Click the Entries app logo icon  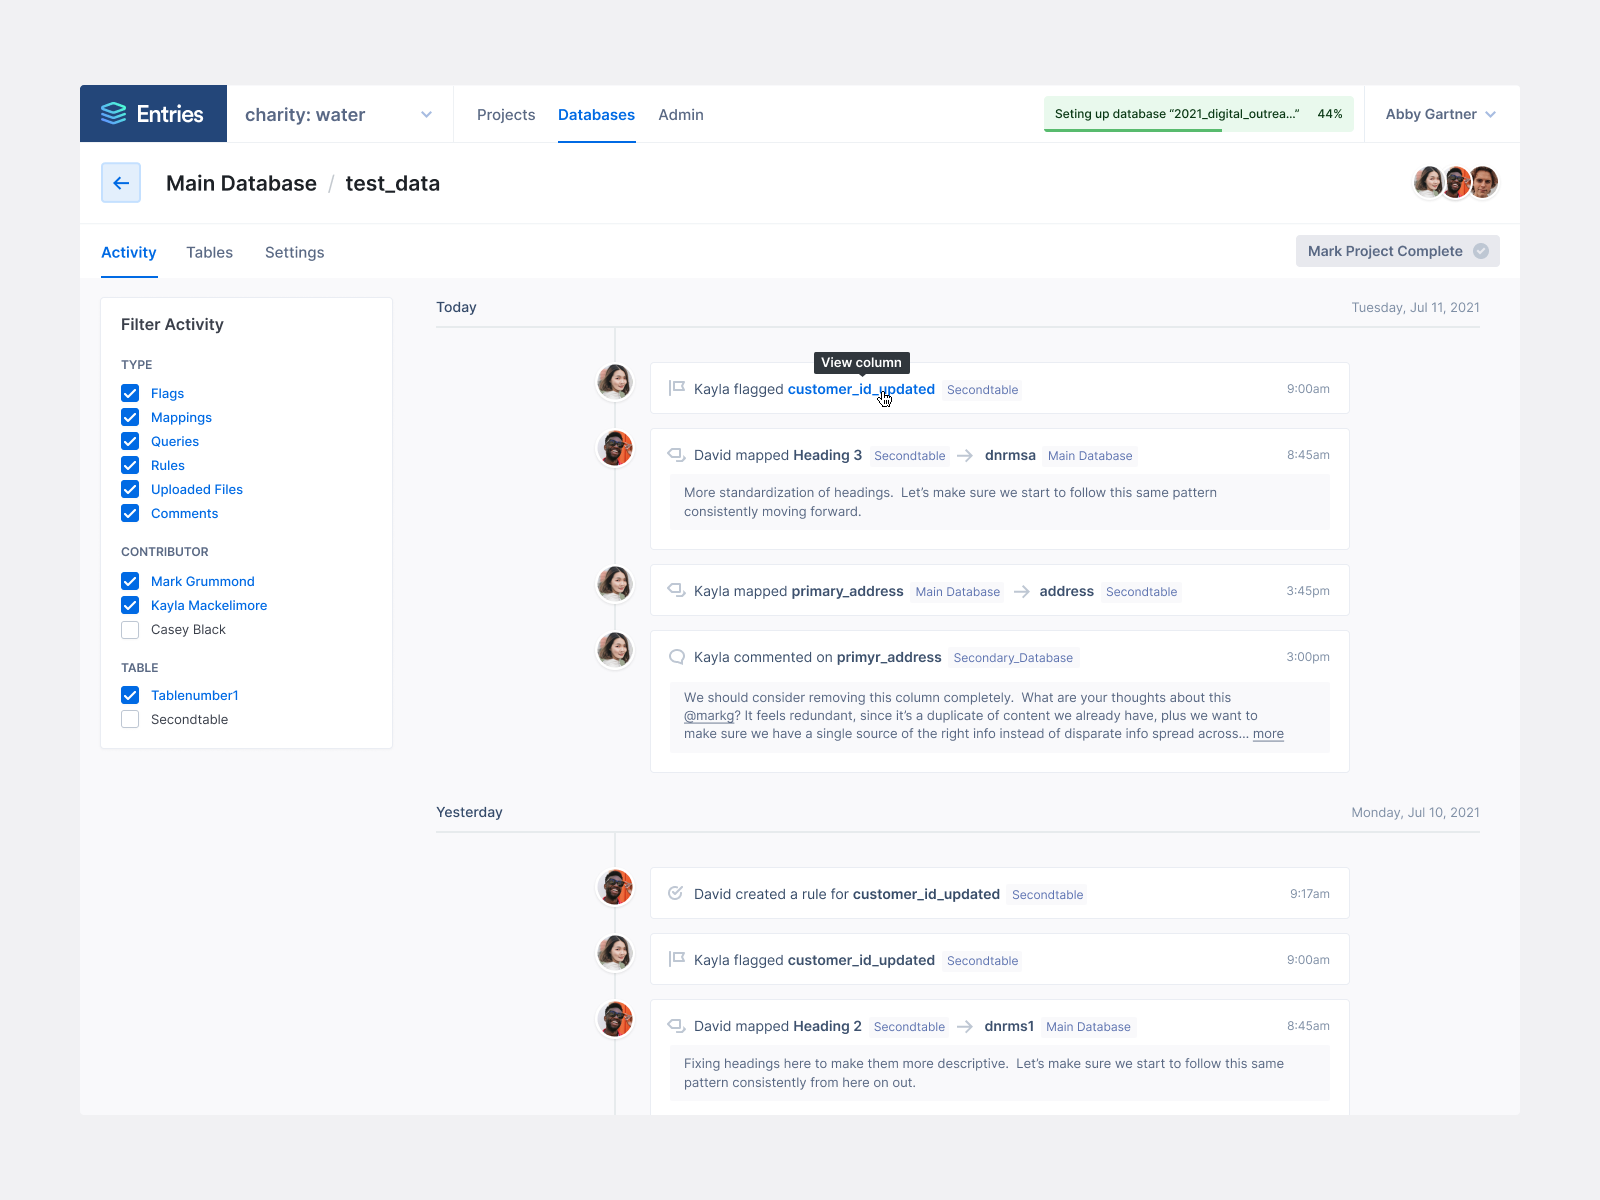(113, 113)
